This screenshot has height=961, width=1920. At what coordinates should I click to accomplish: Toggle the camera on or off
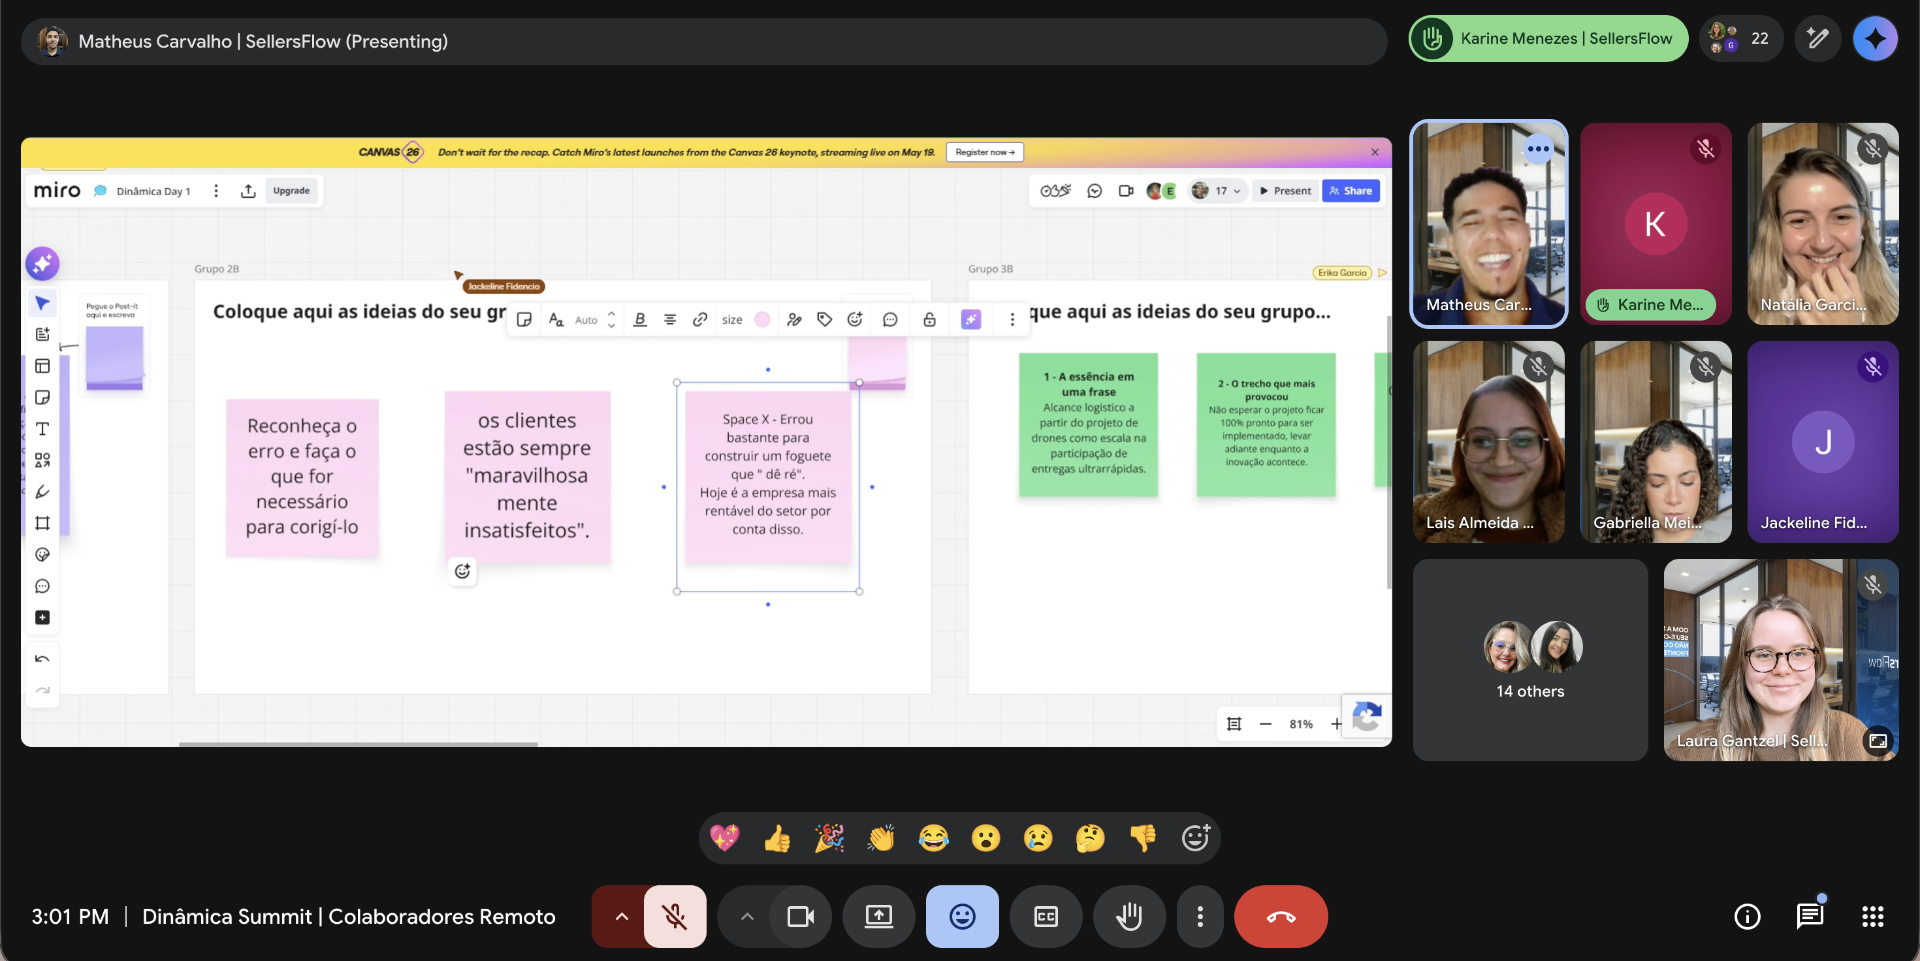[801, 916]
